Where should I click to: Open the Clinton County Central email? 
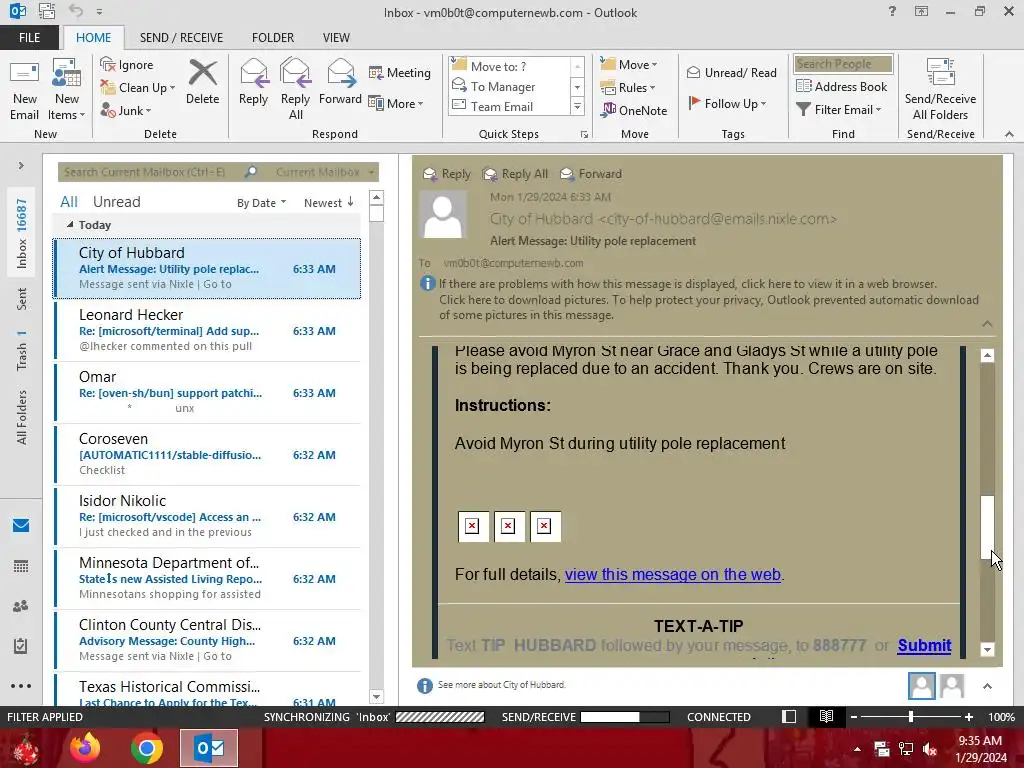(207, 641)
